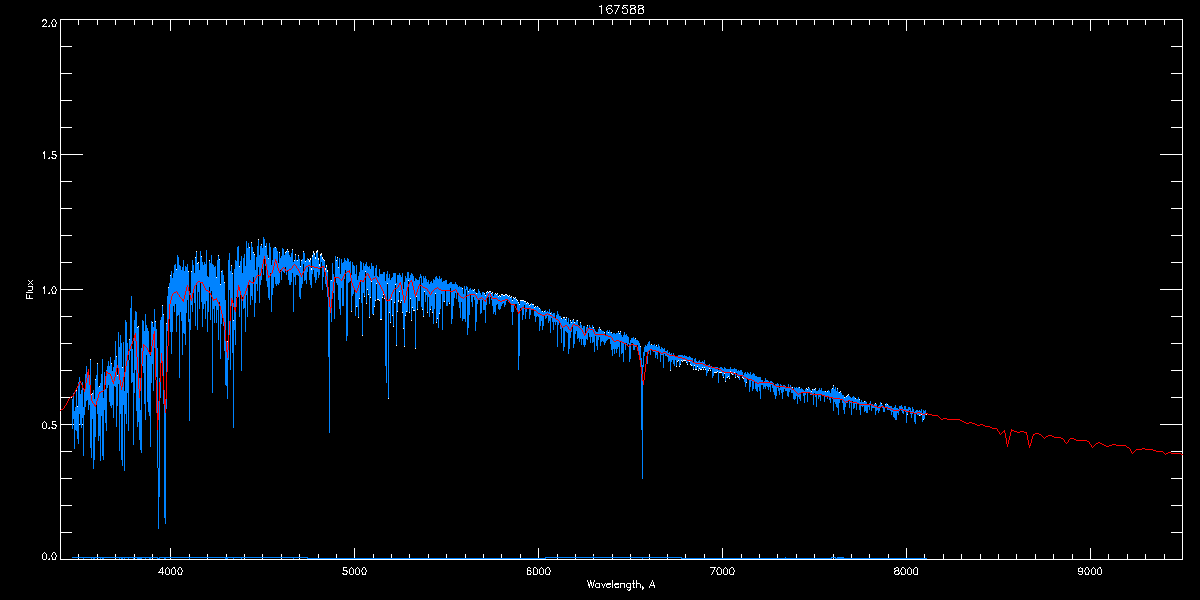
Task: Click the x-axis tick label "9000"
Action: [1090, 572]
